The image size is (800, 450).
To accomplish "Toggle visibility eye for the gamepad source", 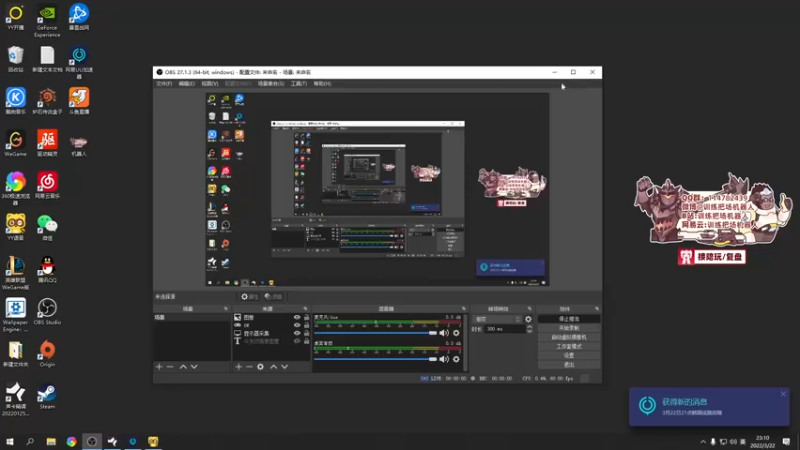I will 297,325.
